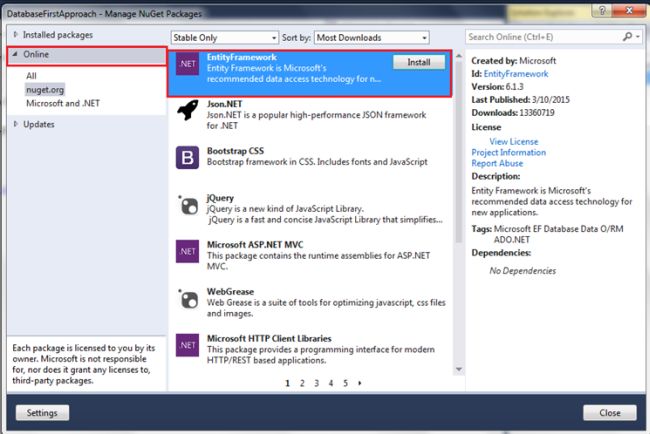Click the Microsoft ASP.NET MVC icon
This screenshot has width=650, height=434.
pos(187,251)
